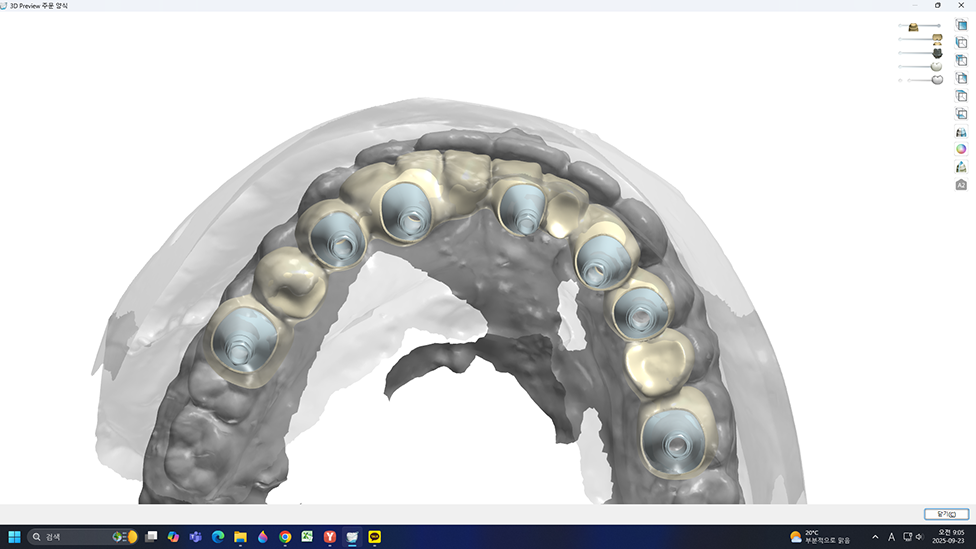Minimize the 3D Preview window
This screenshot has width=976, height=549.
pyautogui.click(x=915, y=5)
